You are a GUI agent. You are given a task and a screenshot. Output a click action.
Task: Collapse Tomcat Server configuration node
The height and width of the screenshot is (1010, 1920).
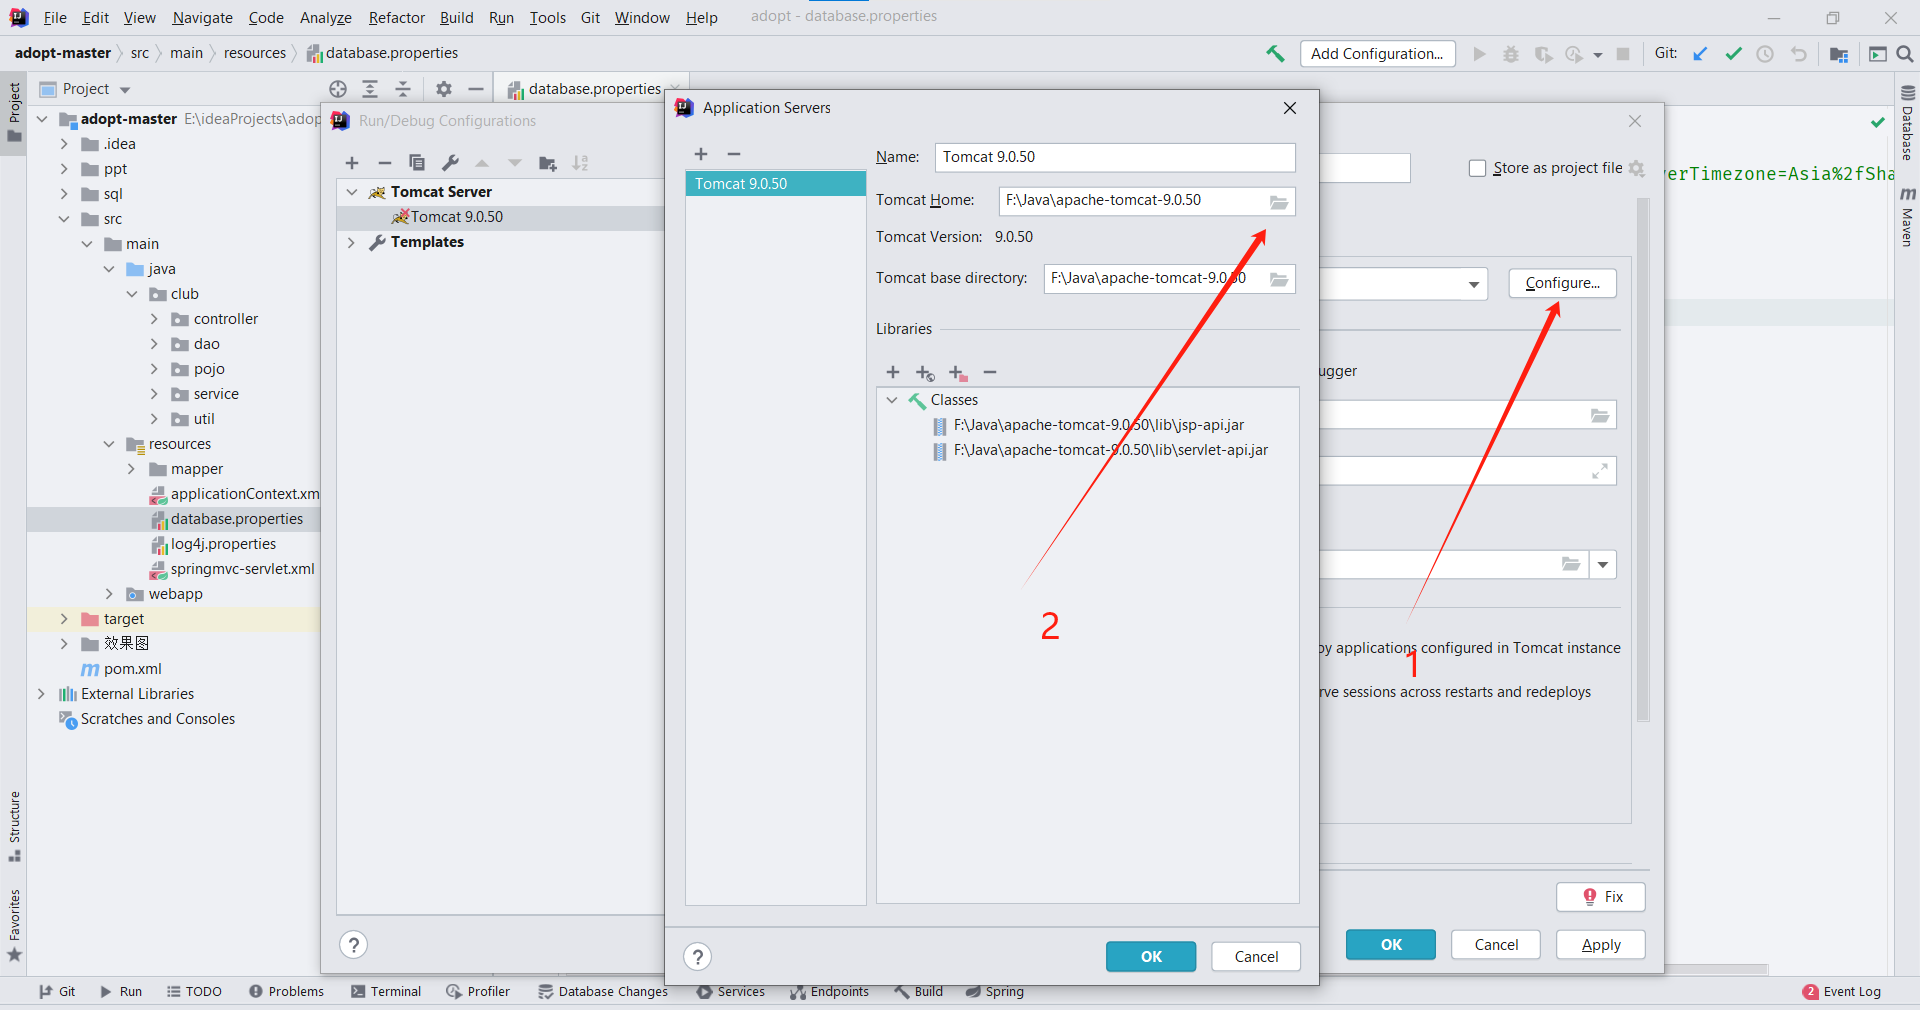[x=352, y=192]
